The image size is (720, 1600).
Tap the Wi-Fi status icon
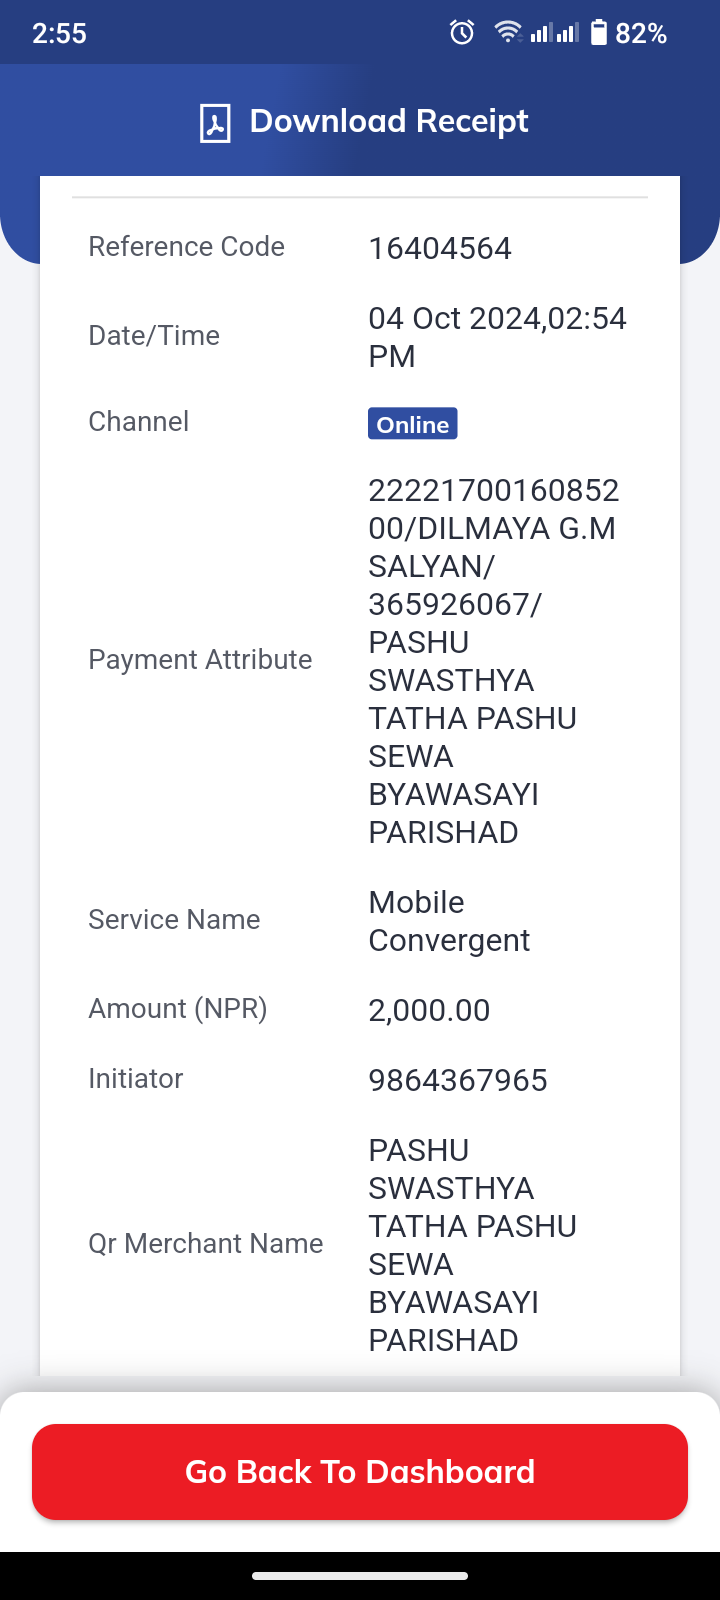(508, 33)
